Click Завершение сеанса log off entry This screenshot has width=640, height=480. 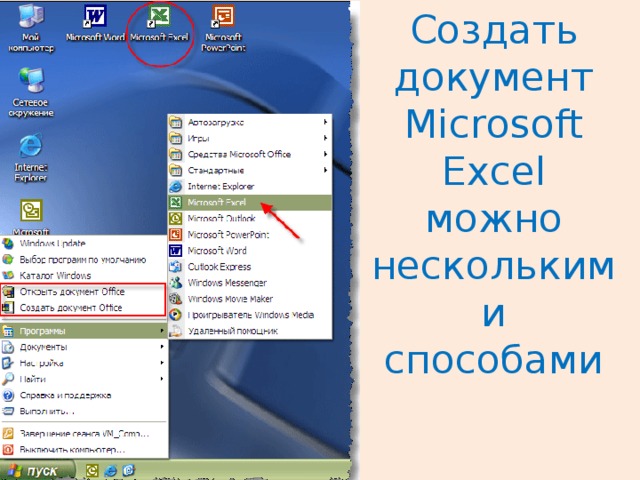pyautogui.click(x=84, y=433)
